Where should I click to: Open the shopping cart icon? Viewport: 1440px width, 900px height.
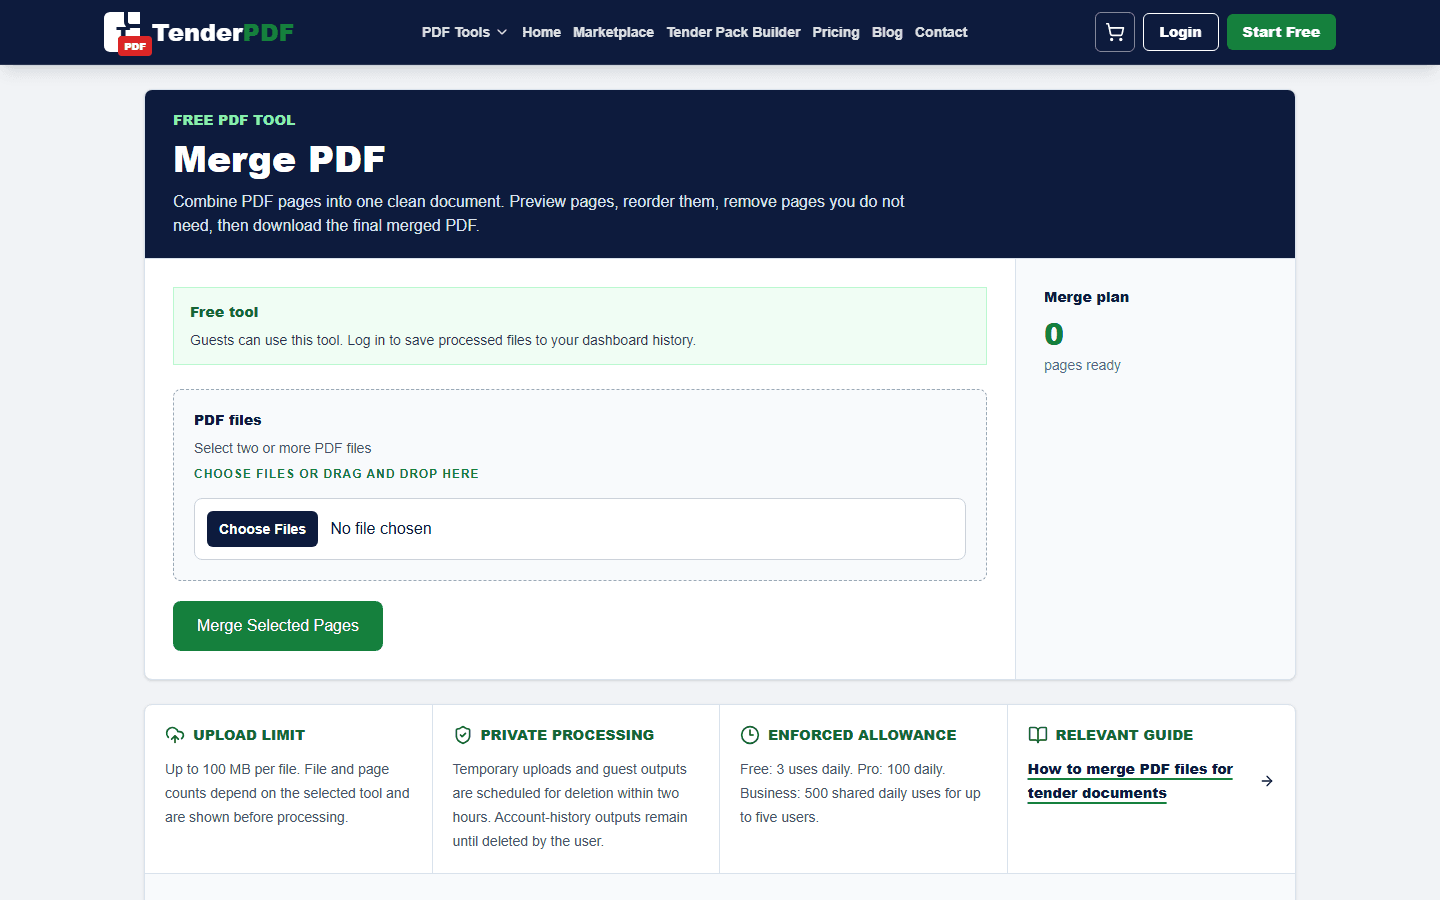tap(1114, 32)
